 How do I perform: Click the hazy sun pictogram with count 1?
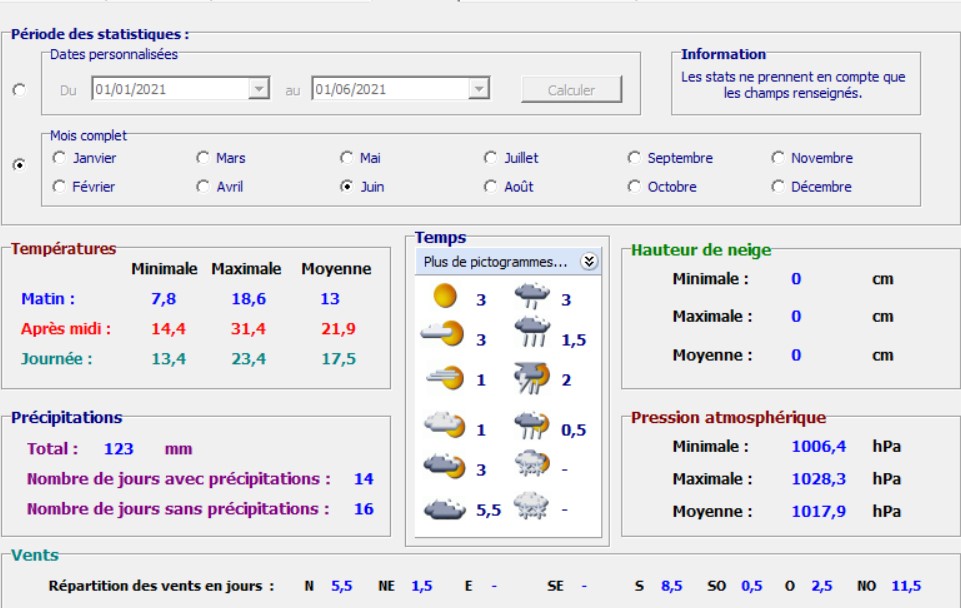coord(445,378)
